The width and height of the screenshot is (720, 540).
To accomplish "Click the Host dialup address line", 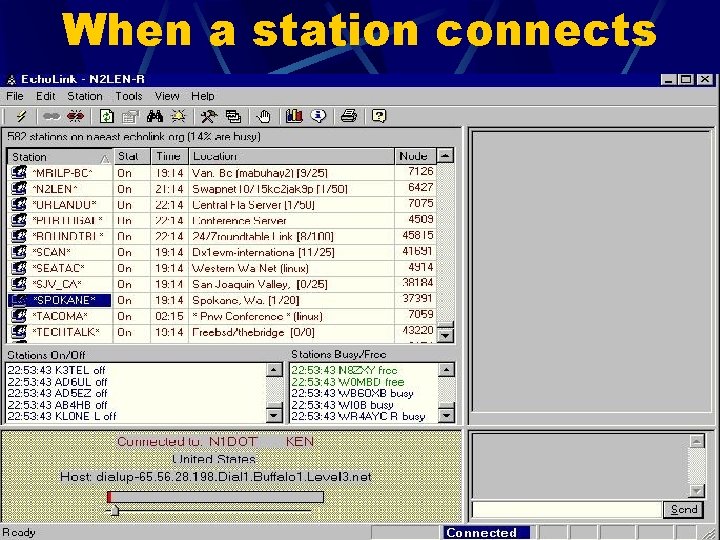I will tap(215, 477).
